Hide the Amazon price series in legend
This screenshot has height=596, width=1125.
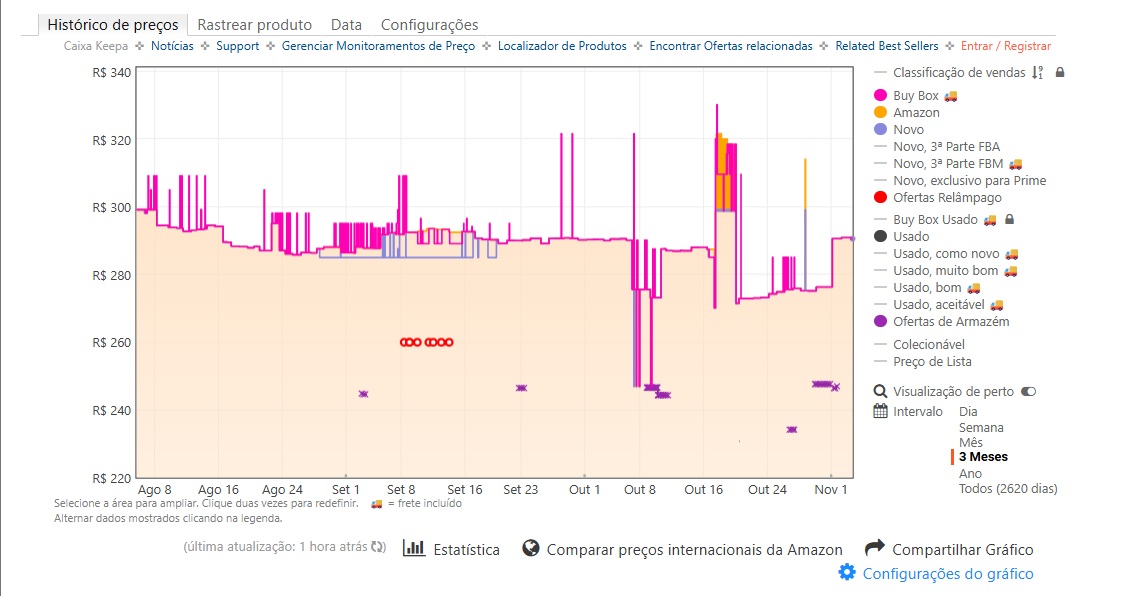(x=915, y=113)
